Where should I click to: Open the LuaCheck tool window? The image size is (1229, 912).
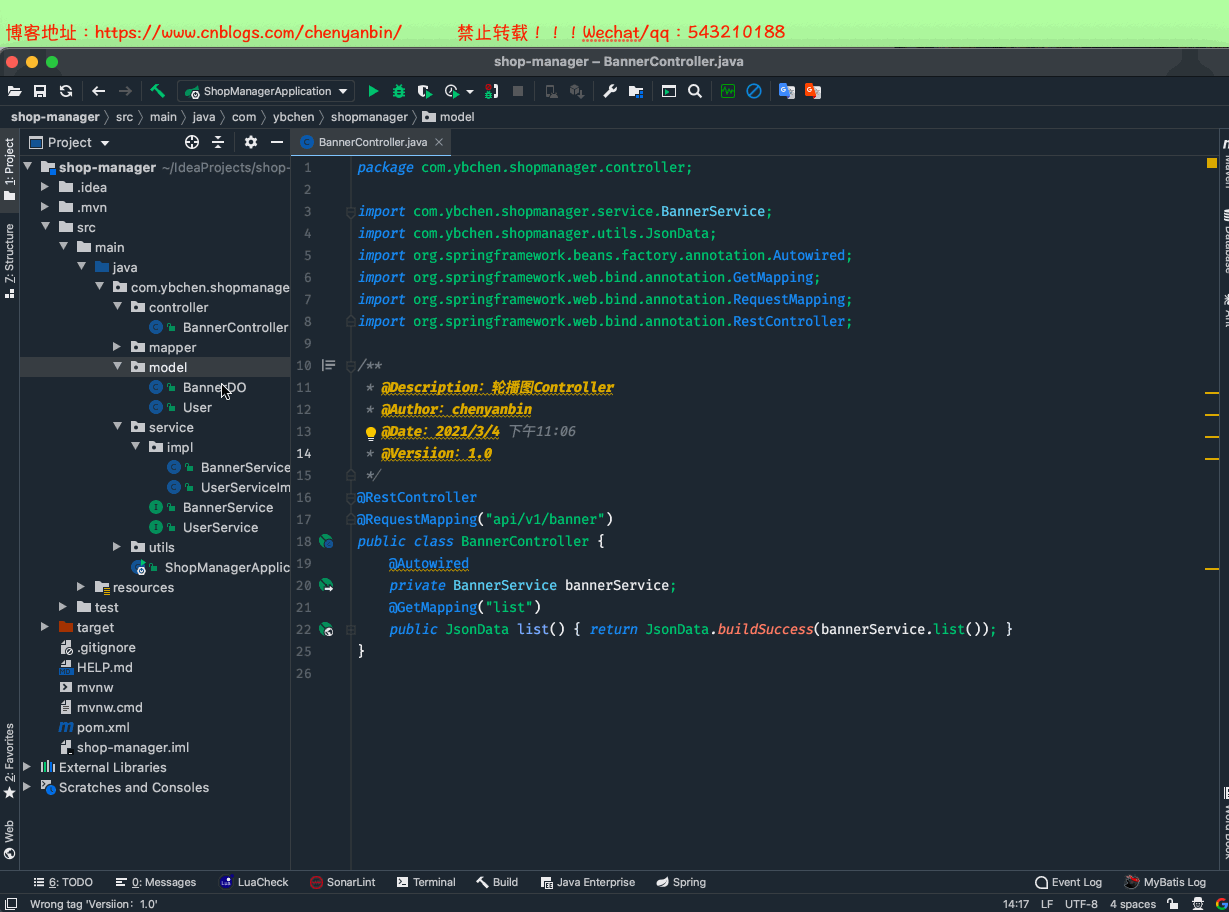(254, 882)
